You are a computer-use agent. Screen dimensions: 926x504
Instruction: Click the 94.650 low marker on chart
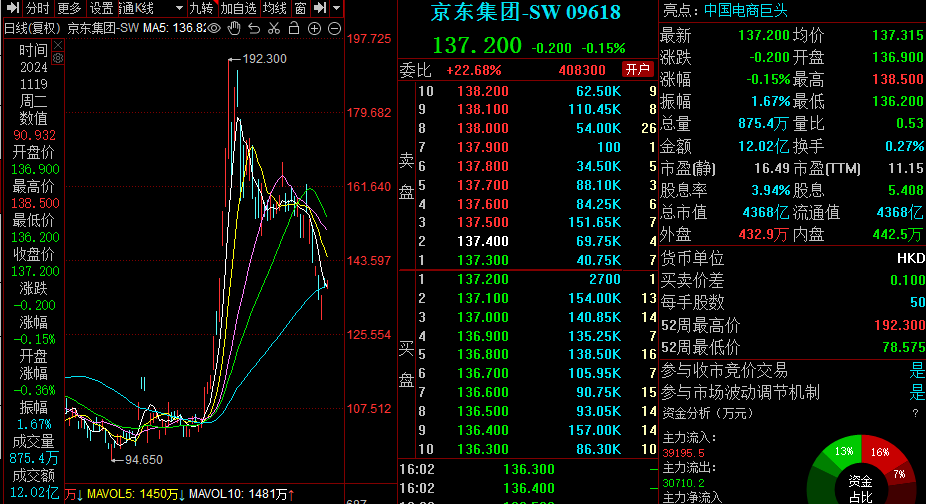click(144, 460)
